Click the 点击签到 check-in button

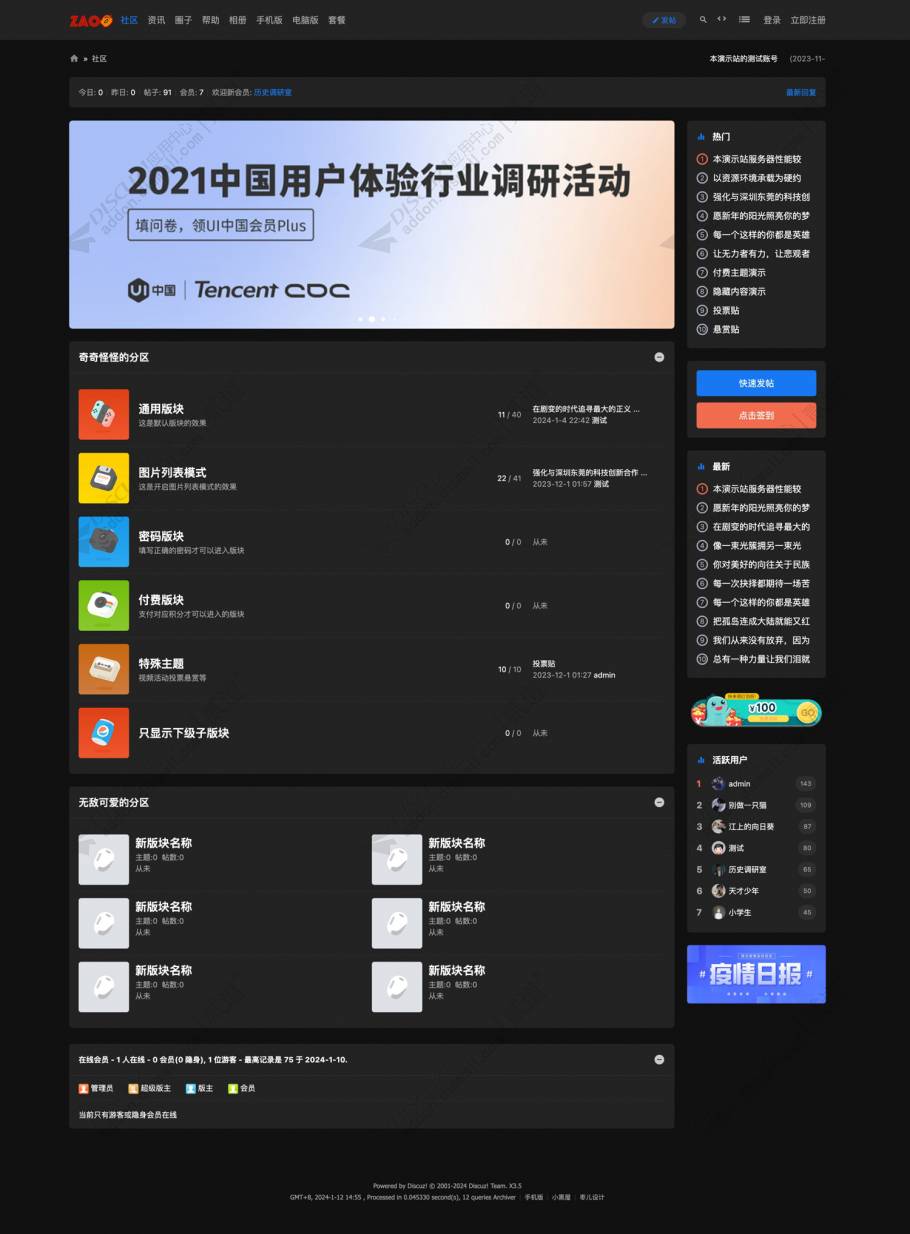(756, 415)
